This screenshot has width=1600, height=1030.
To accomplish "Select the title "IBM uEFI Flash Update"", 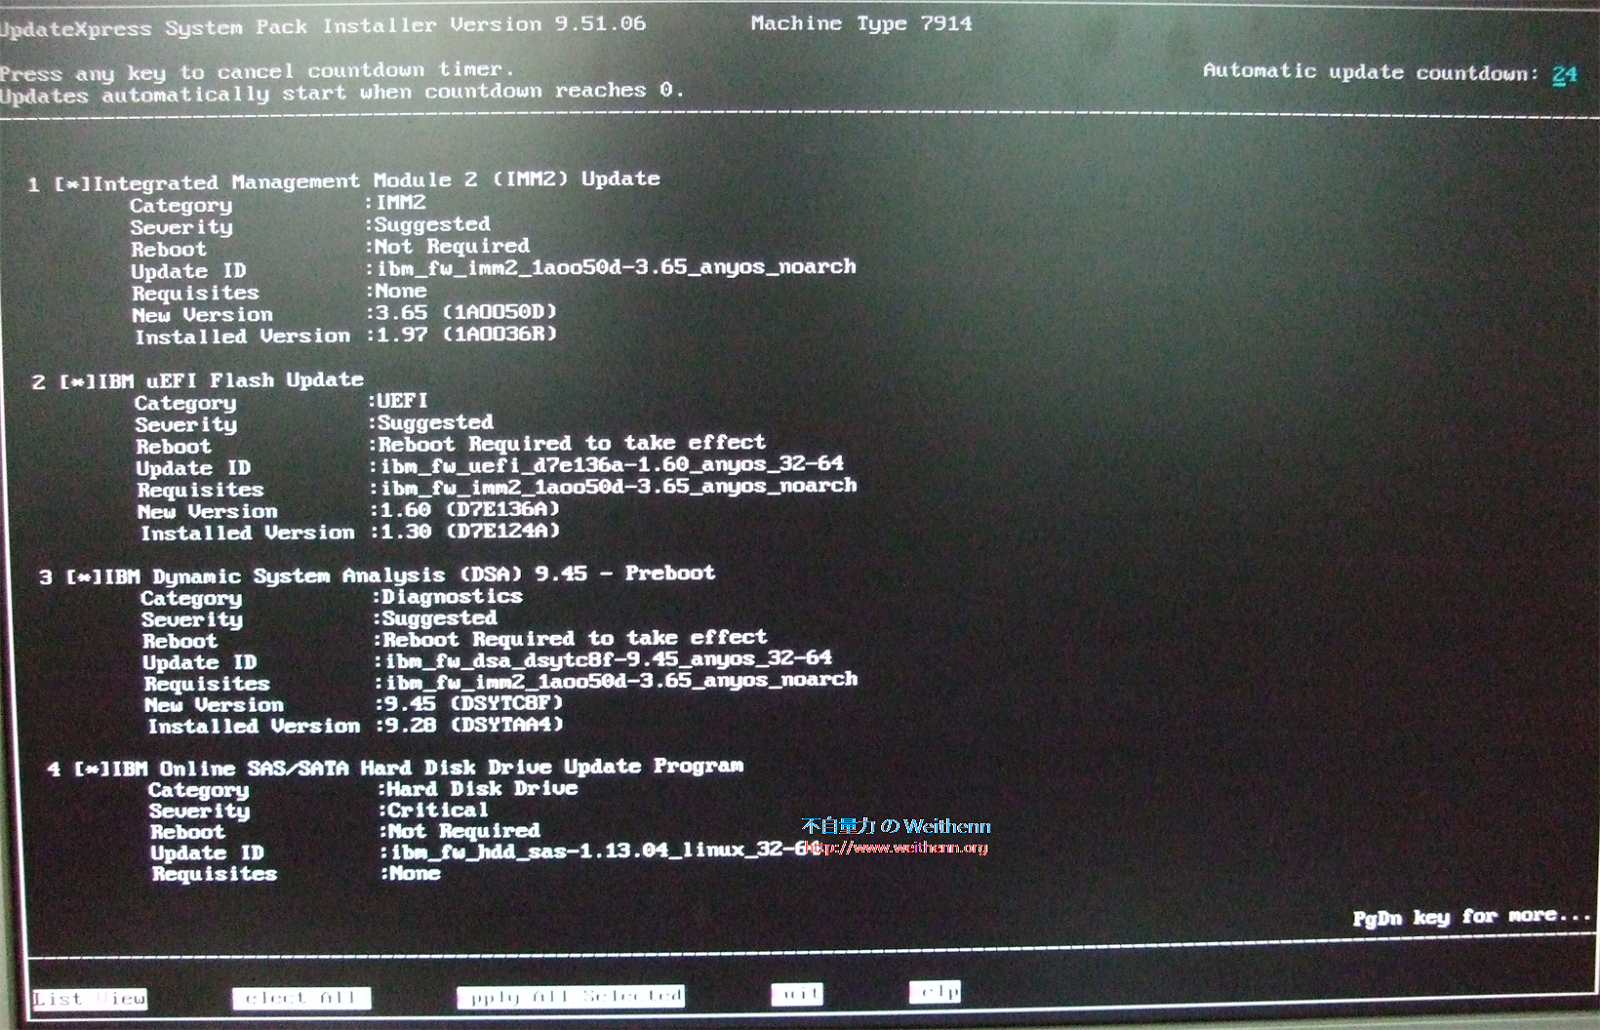I will point(231,381).
